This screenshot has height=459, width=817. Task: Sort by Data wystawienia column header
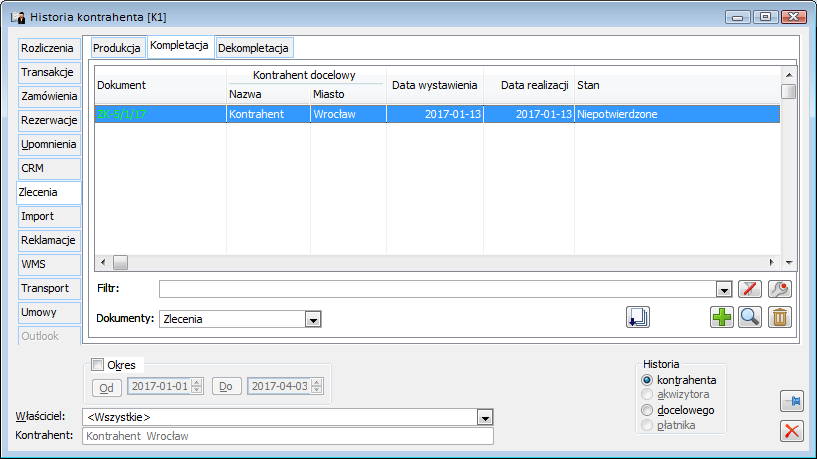435,85
